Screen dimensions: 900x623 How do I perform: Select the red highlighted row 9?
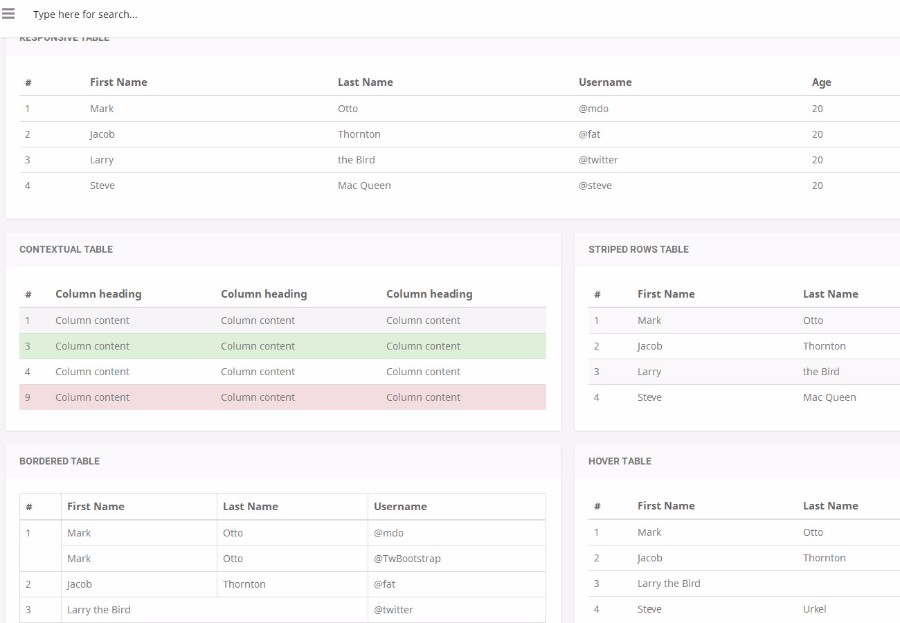[x=282, y=397]
